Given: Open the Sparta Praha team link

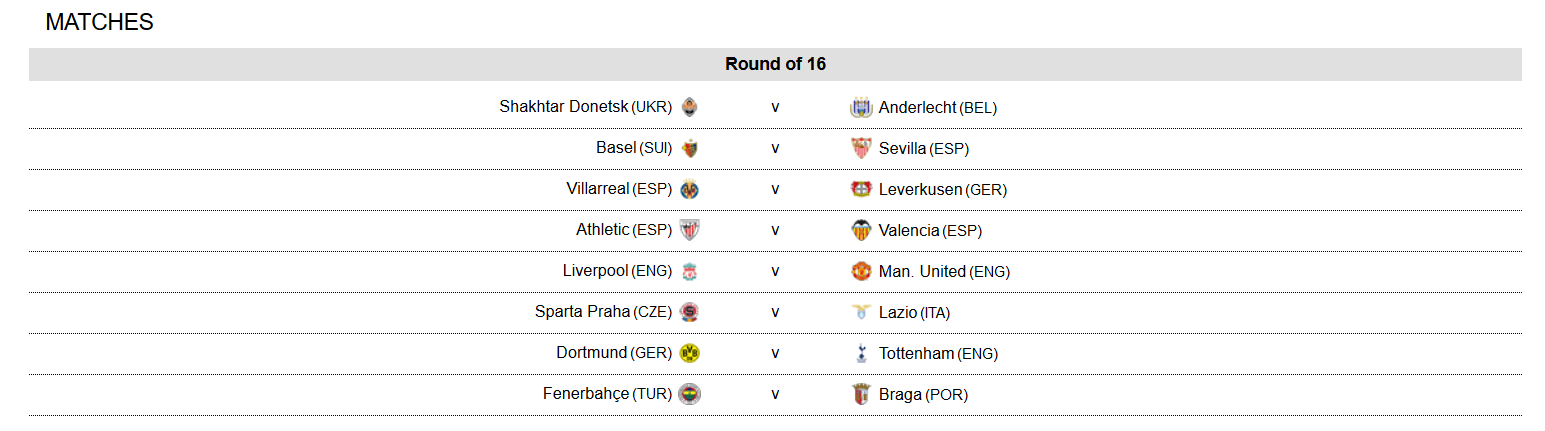Looking at the screenshot, I should pyautogui.click(x=582, y=312).
